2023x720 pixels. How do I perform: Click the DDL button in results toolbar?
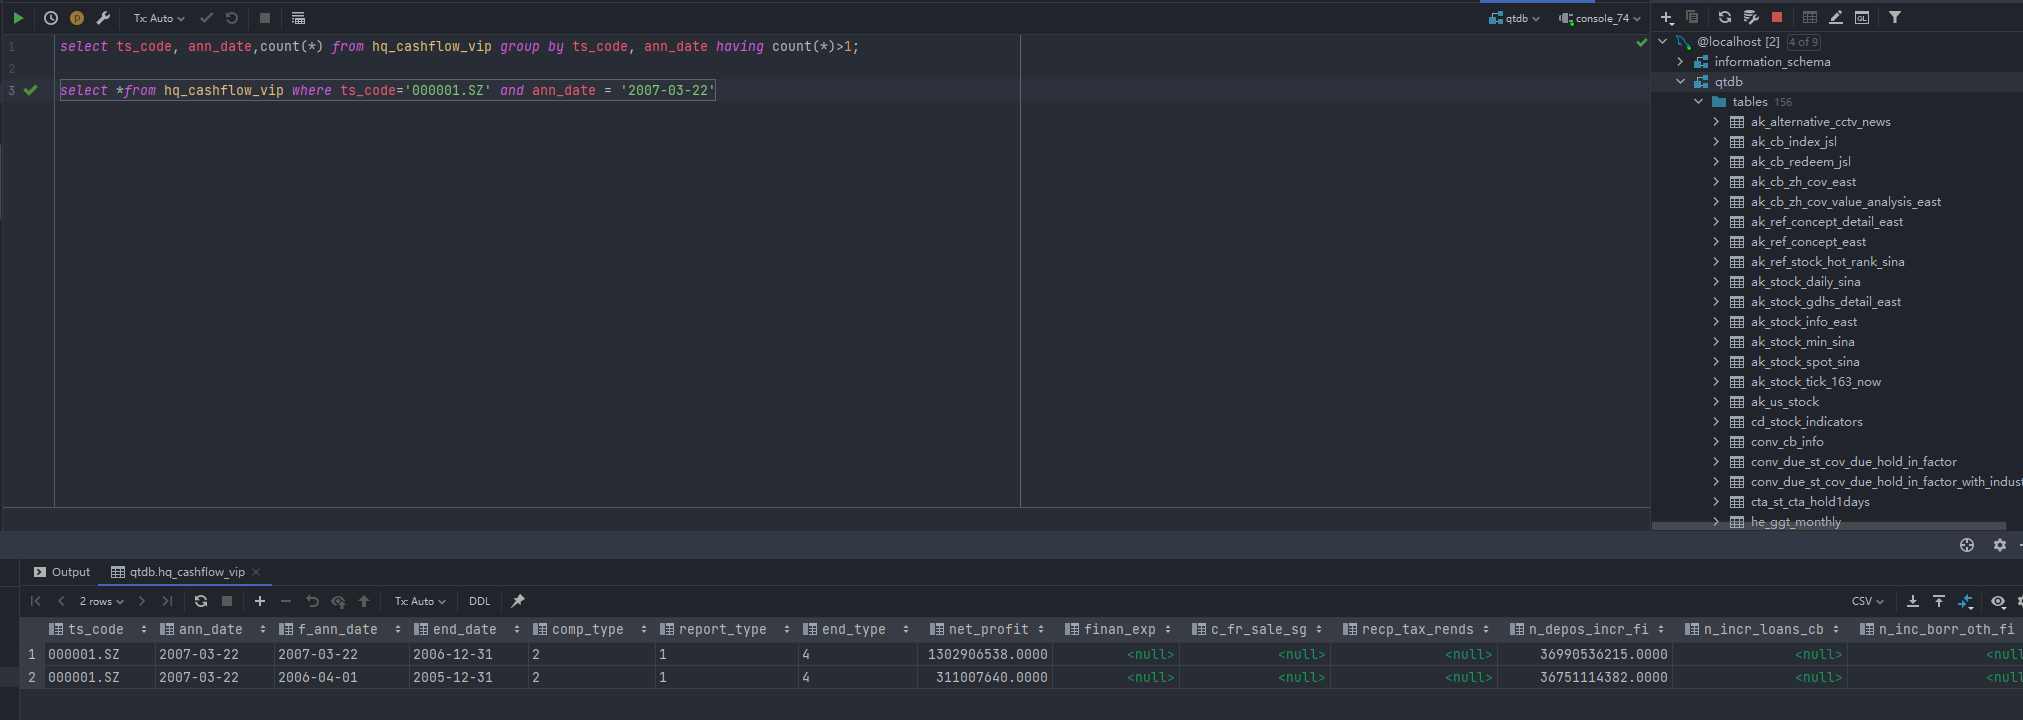(480, 601)
